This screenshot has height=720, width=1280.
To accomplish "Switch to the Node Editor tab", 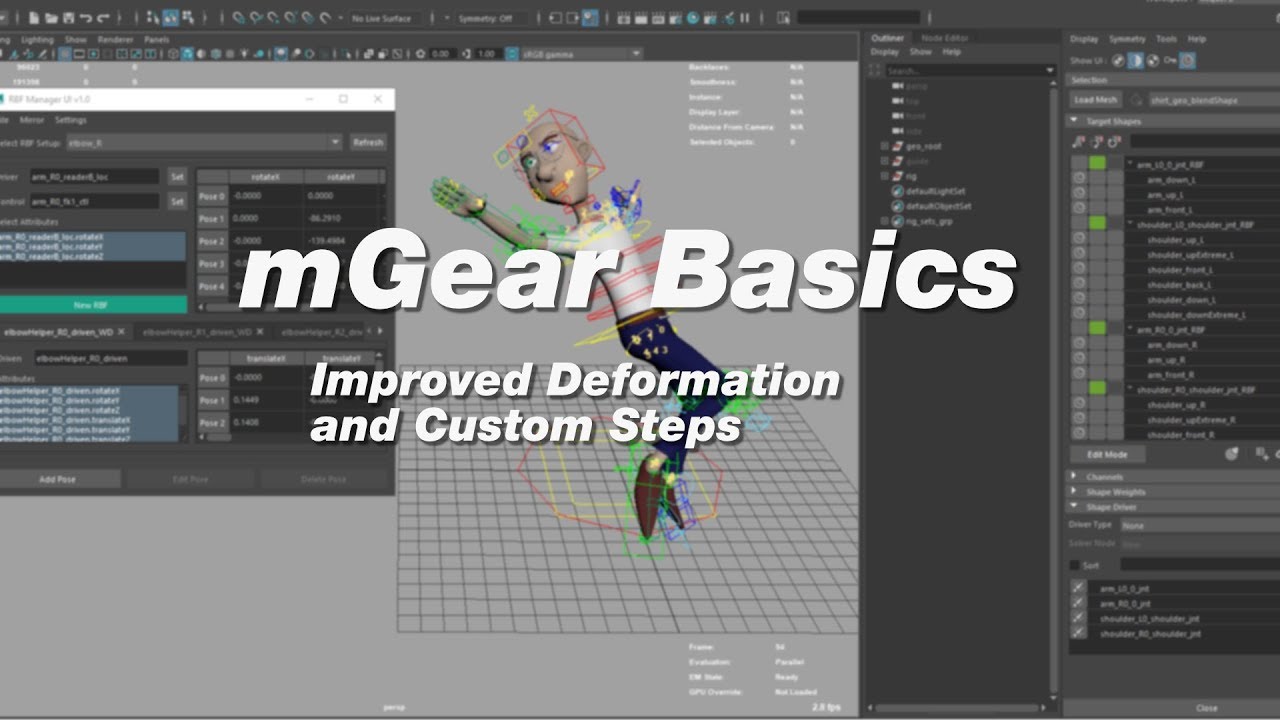I will tap(944, 38).
